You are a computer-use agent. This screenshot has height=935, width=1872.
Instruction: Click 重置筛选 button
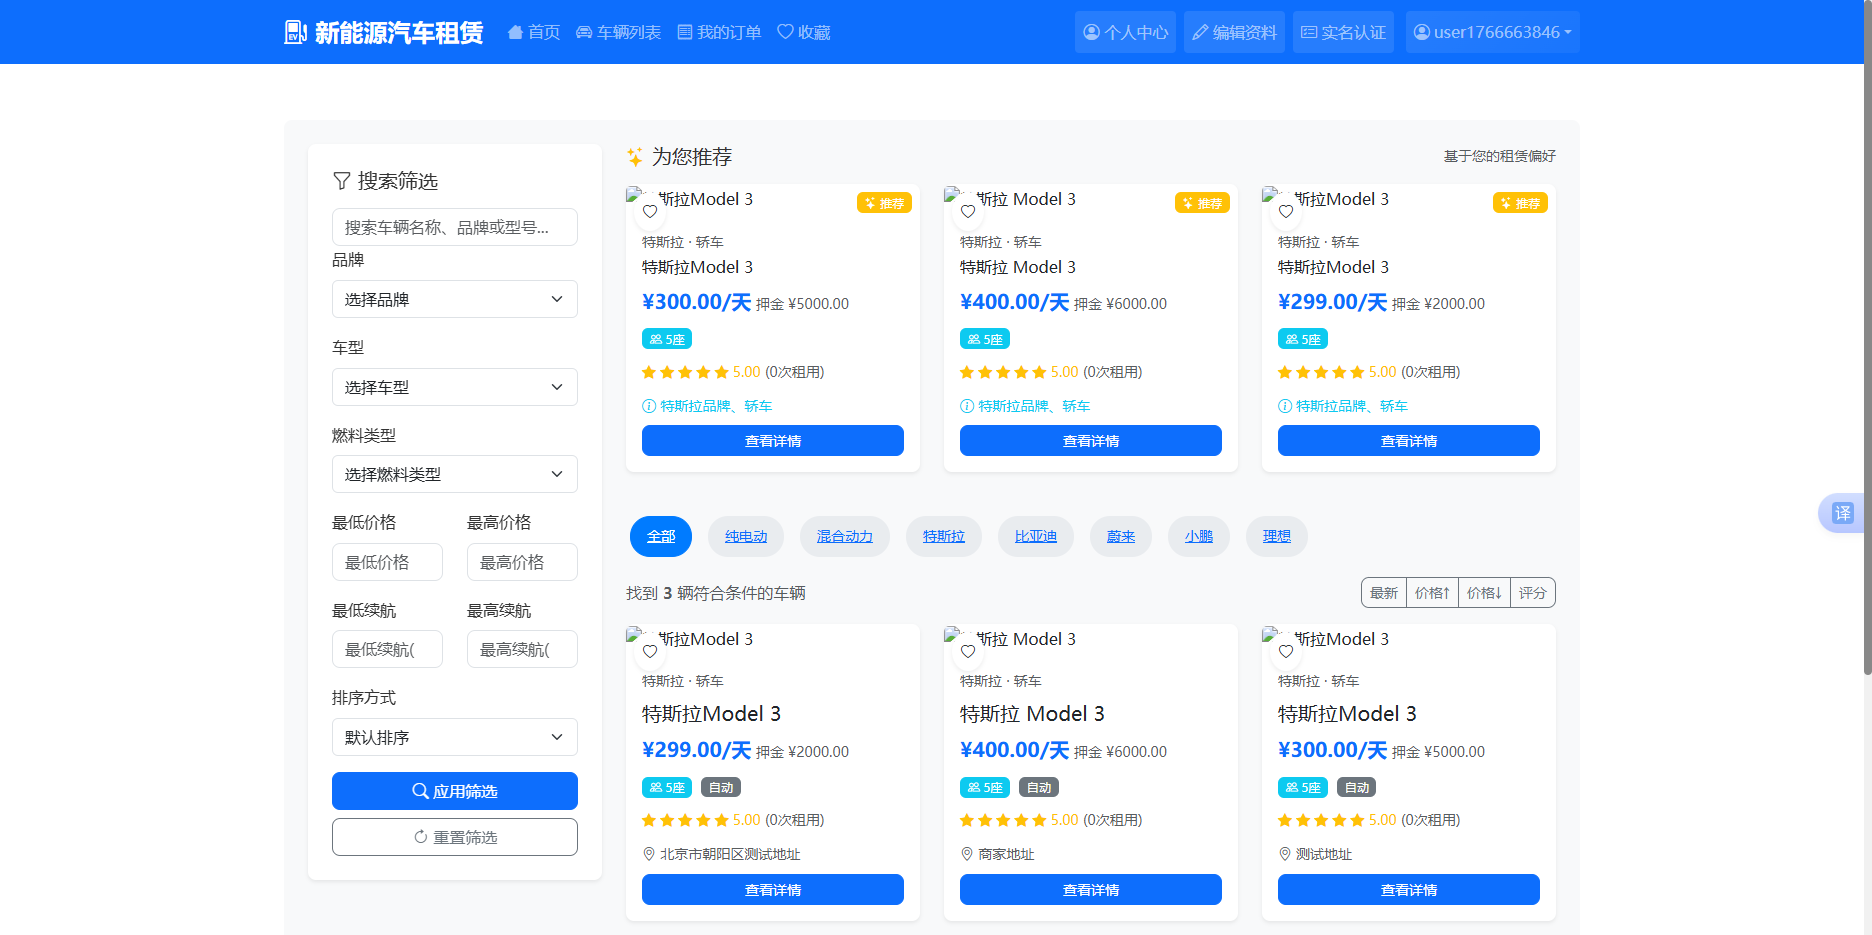coord(455,837)
